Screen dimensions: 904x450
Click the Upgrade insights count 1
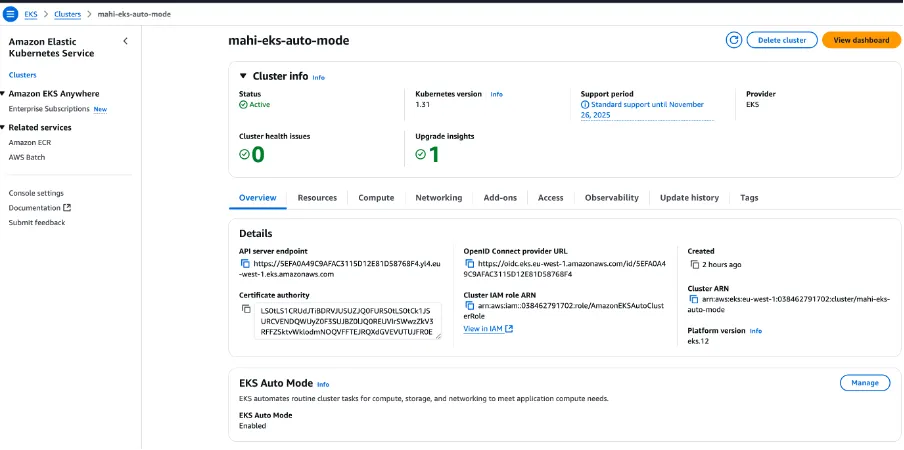point(434,154)
